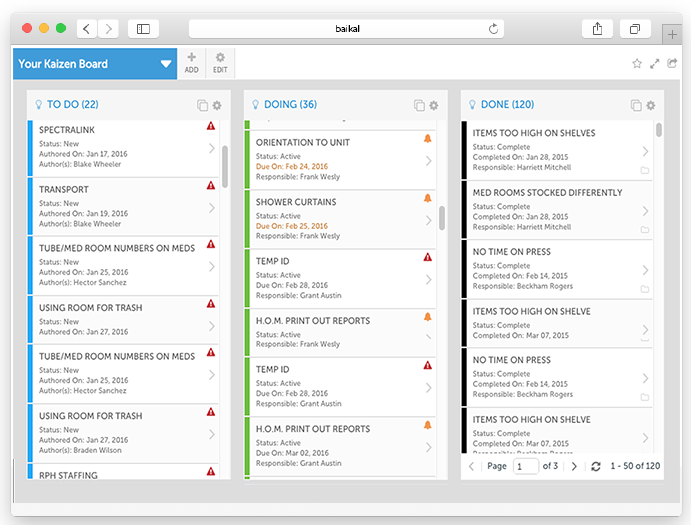Click the bell icon on SHOWER CURTAINS card
691x525 pixels.
click(428, 198)
